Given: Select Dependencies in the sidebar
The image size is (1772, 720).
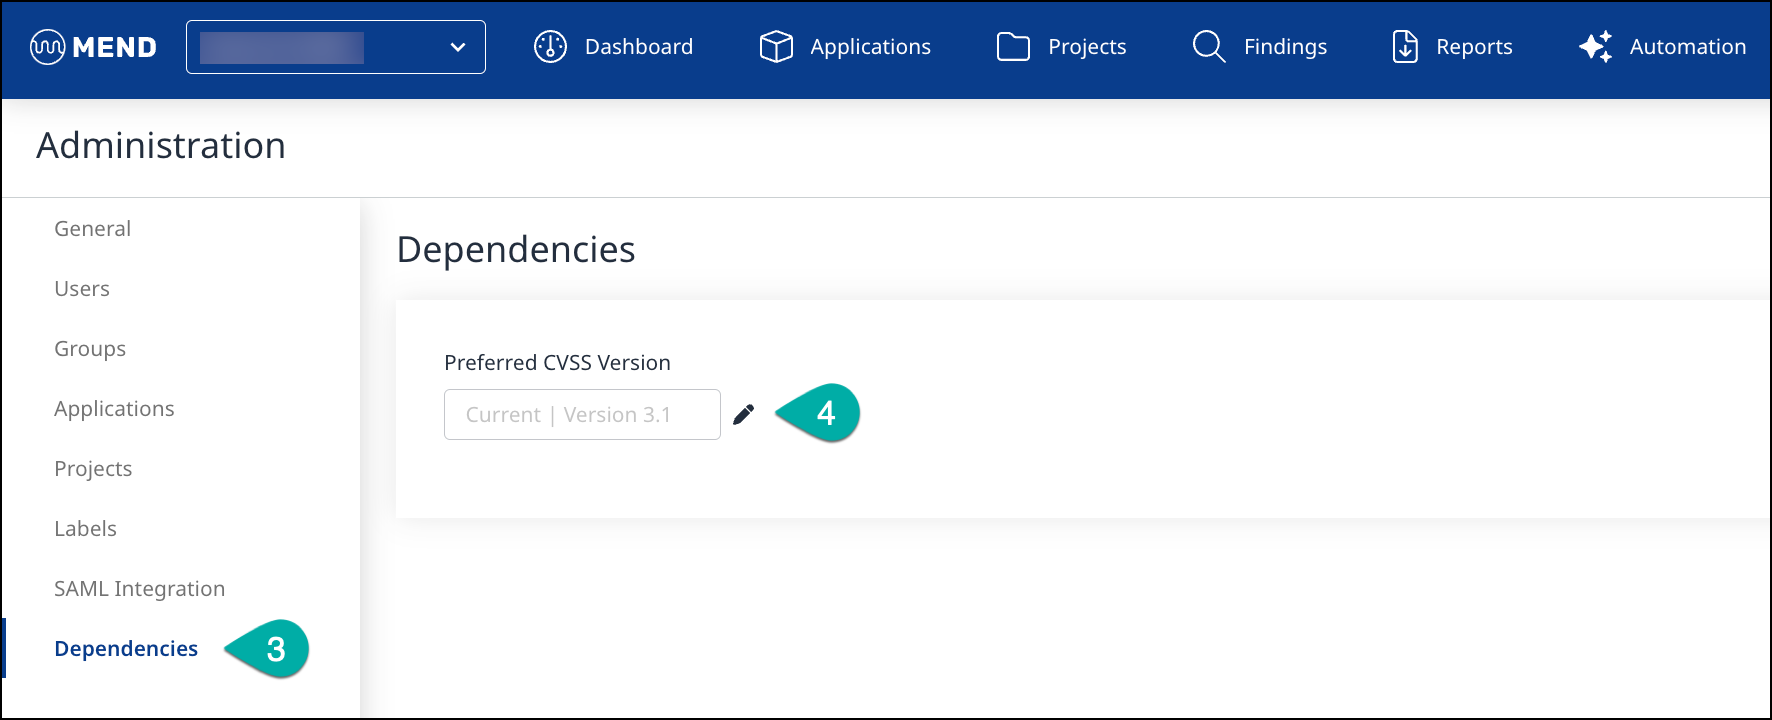Looking at the screenshot, I should coord(126,649).
